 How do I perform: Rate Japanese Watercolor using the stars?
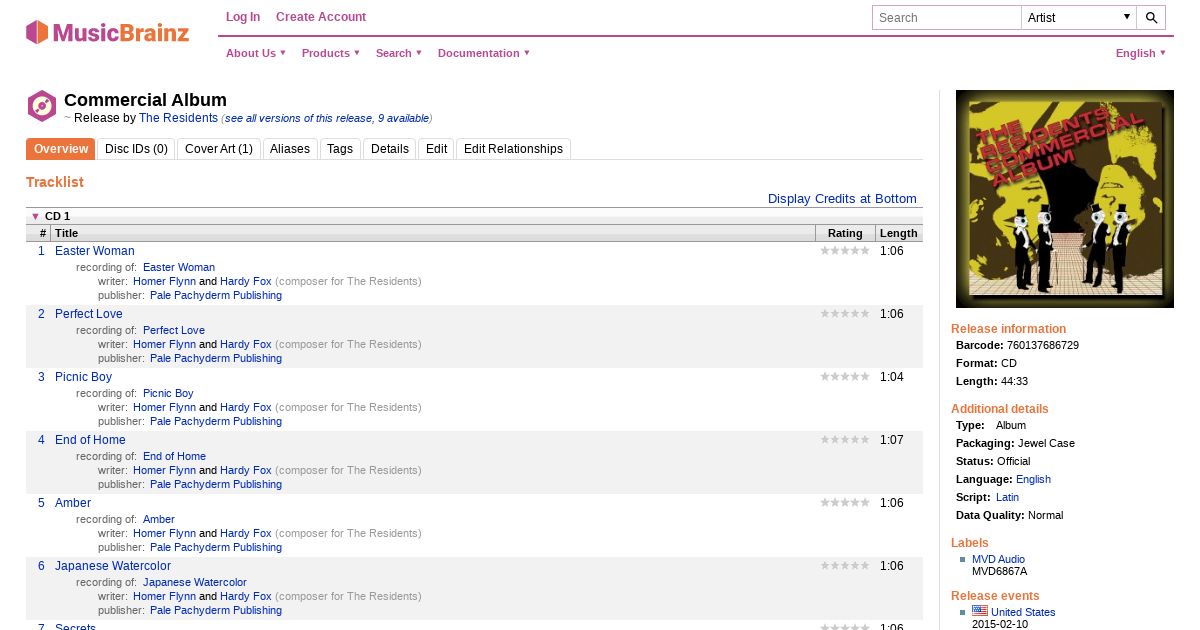(845, 566)
